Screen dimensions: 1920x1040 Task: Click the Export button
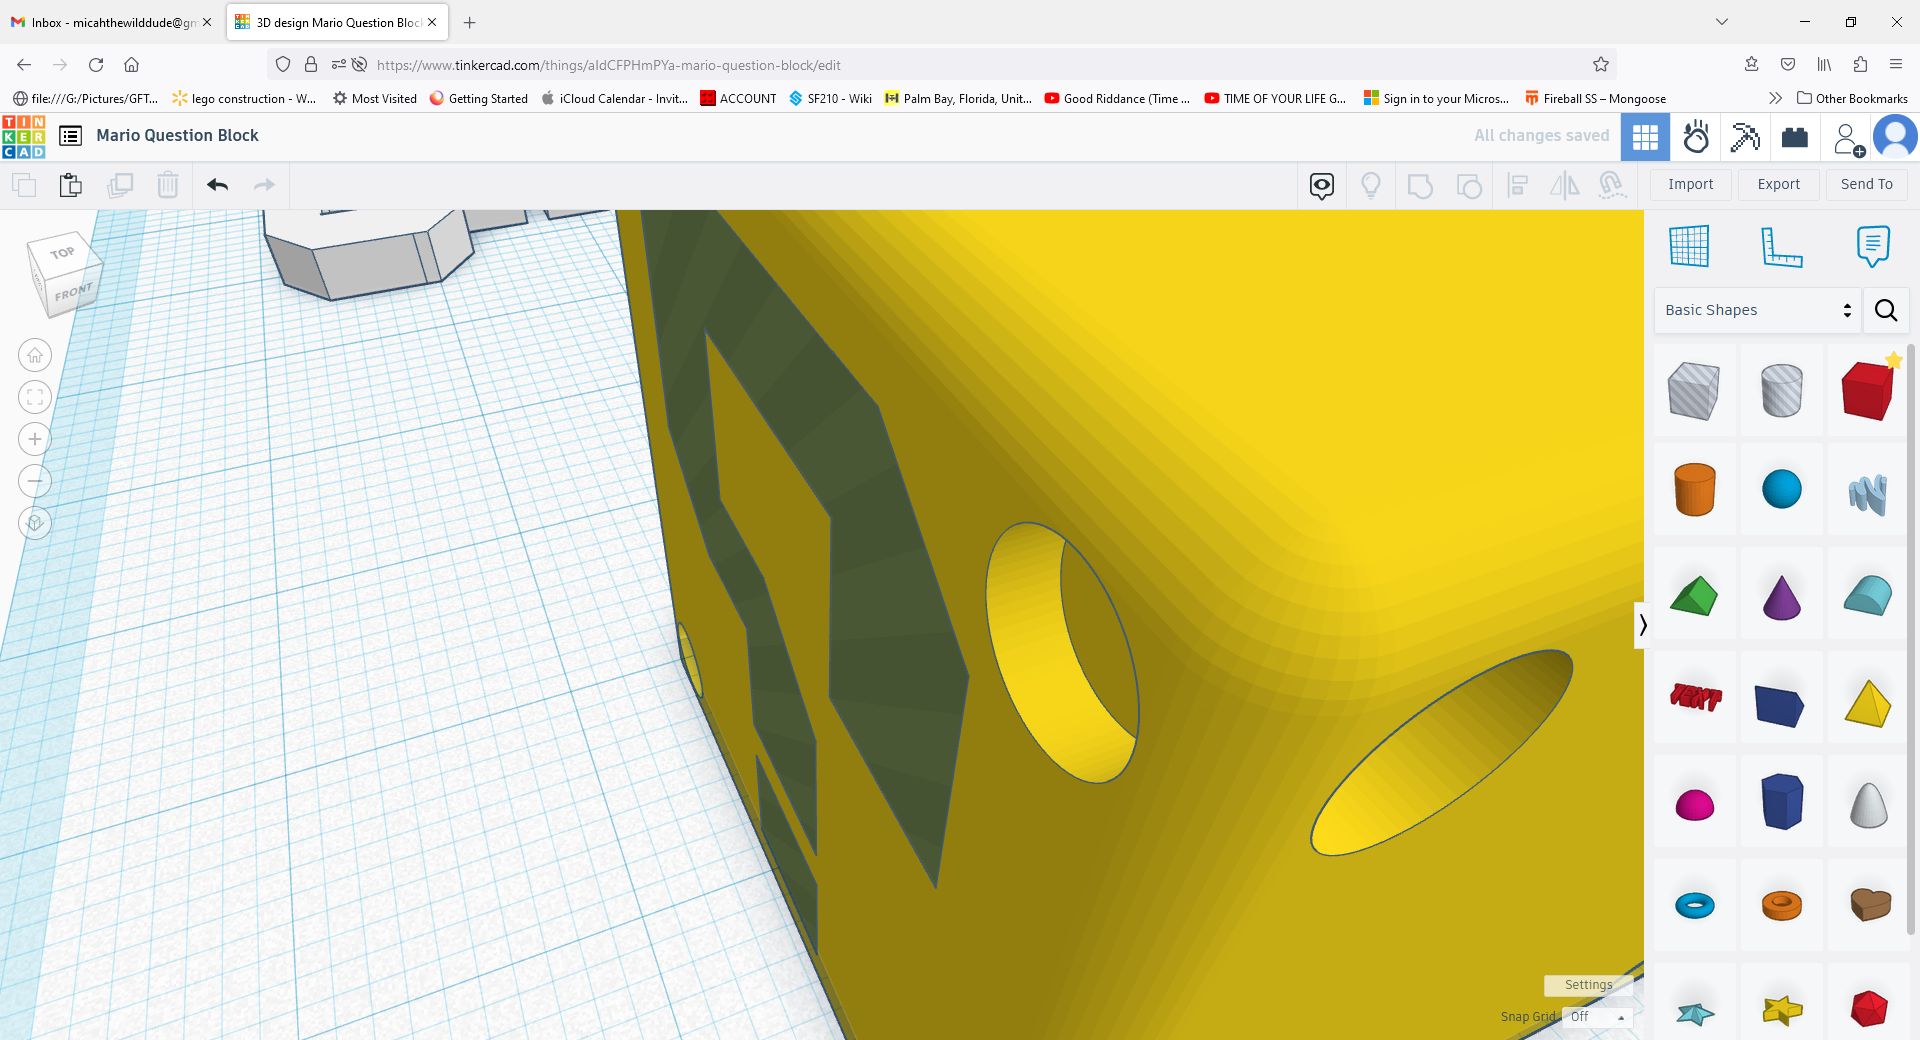tap(1778, 184)
